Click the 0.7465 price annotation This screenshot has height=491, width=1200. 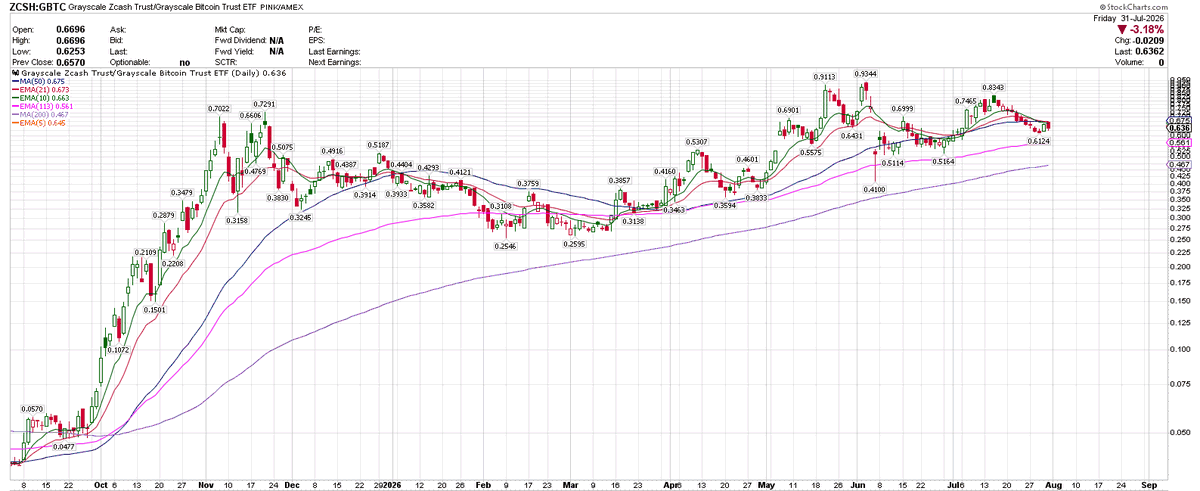[966, 101]
